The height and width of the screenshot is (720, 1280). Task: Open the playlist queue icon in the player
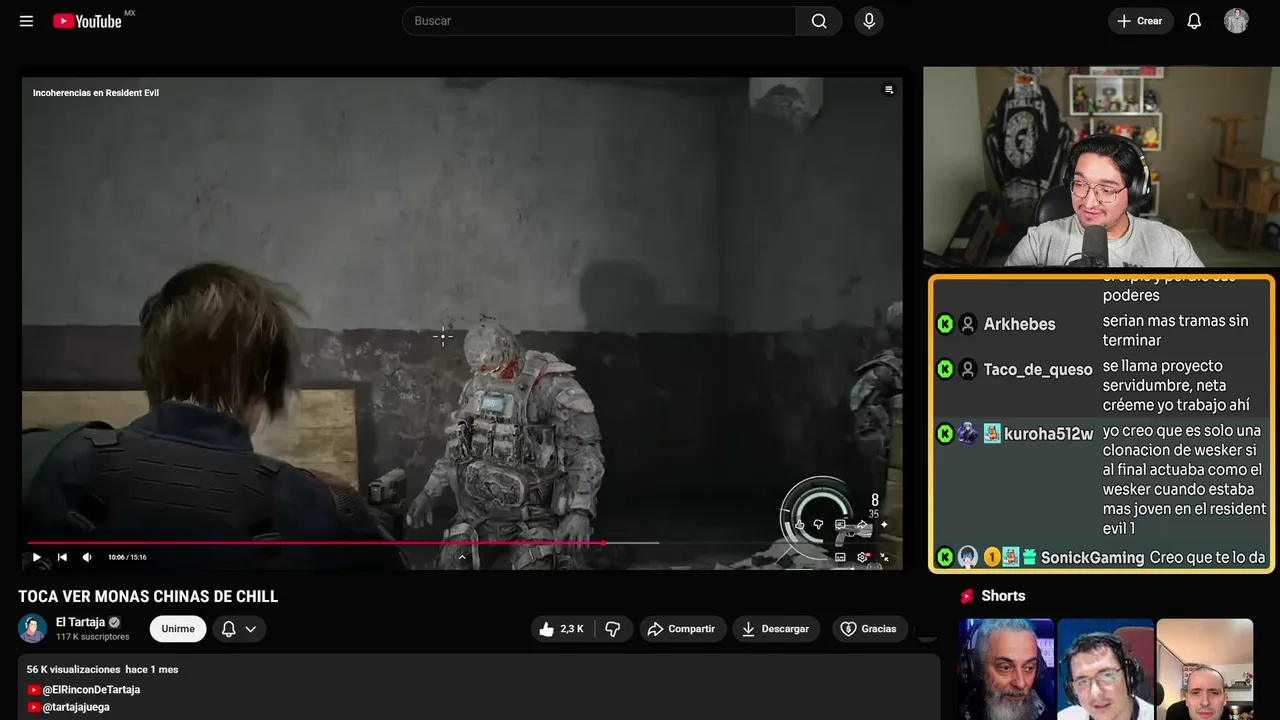coord(888,90)
